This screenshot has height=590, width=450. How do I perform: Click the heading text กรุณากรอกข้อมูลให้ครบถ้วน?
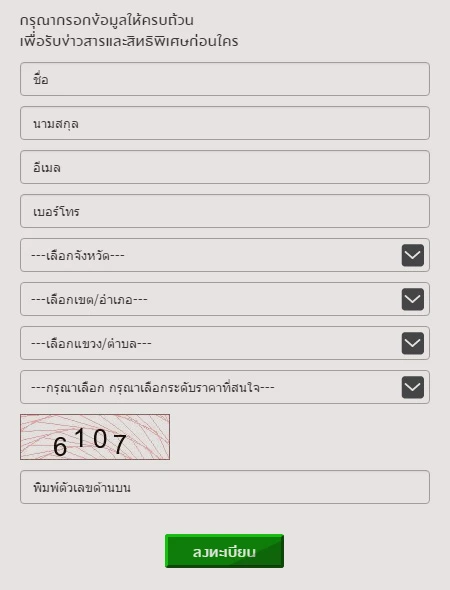[x=107, y=20]
